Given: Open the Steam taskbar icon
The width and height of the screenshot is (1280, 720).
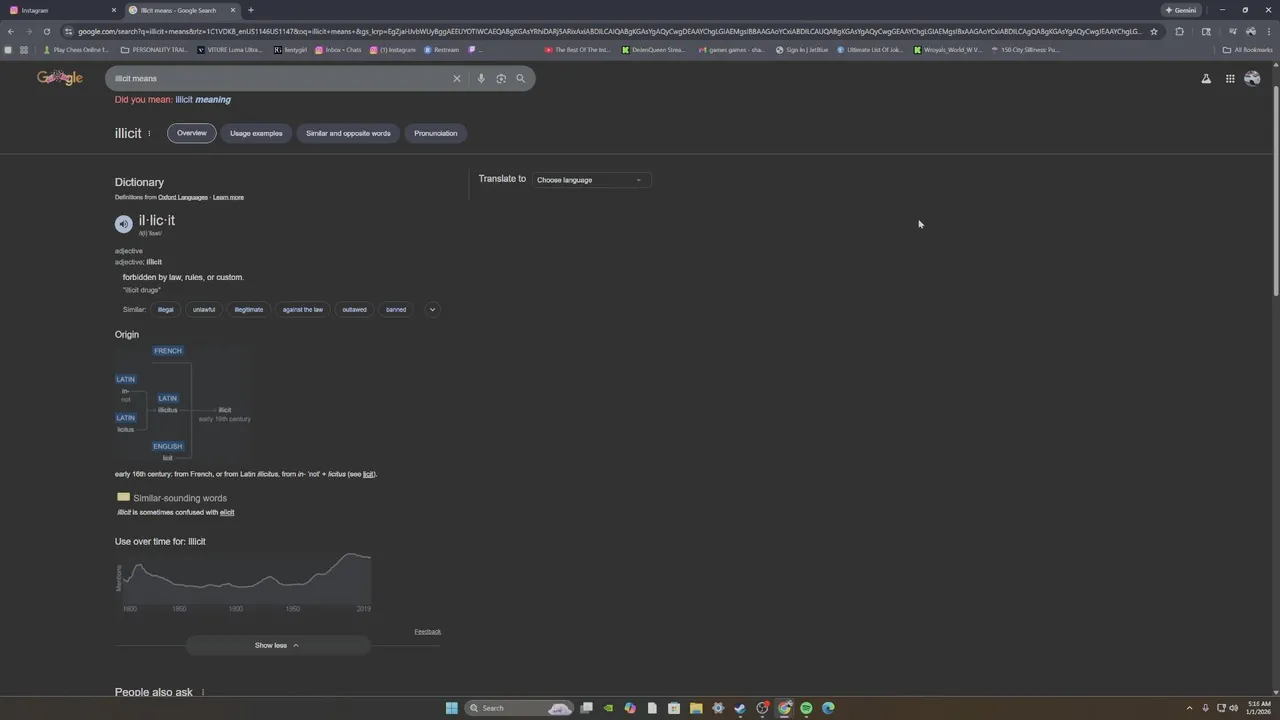Looking at the screenshot, I should click(740, 708).
